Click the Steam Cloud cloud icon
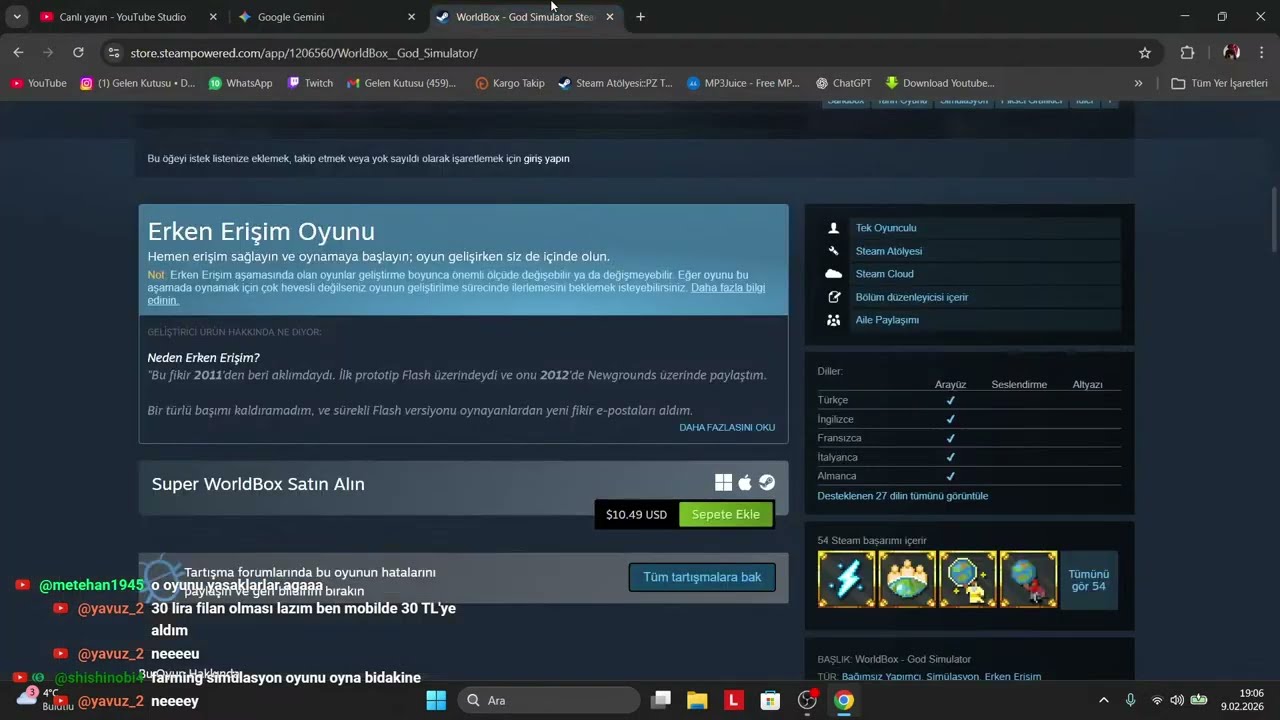Image resolution: width=1280 pixels, height=720 pixels. click(x=833, y=274)
